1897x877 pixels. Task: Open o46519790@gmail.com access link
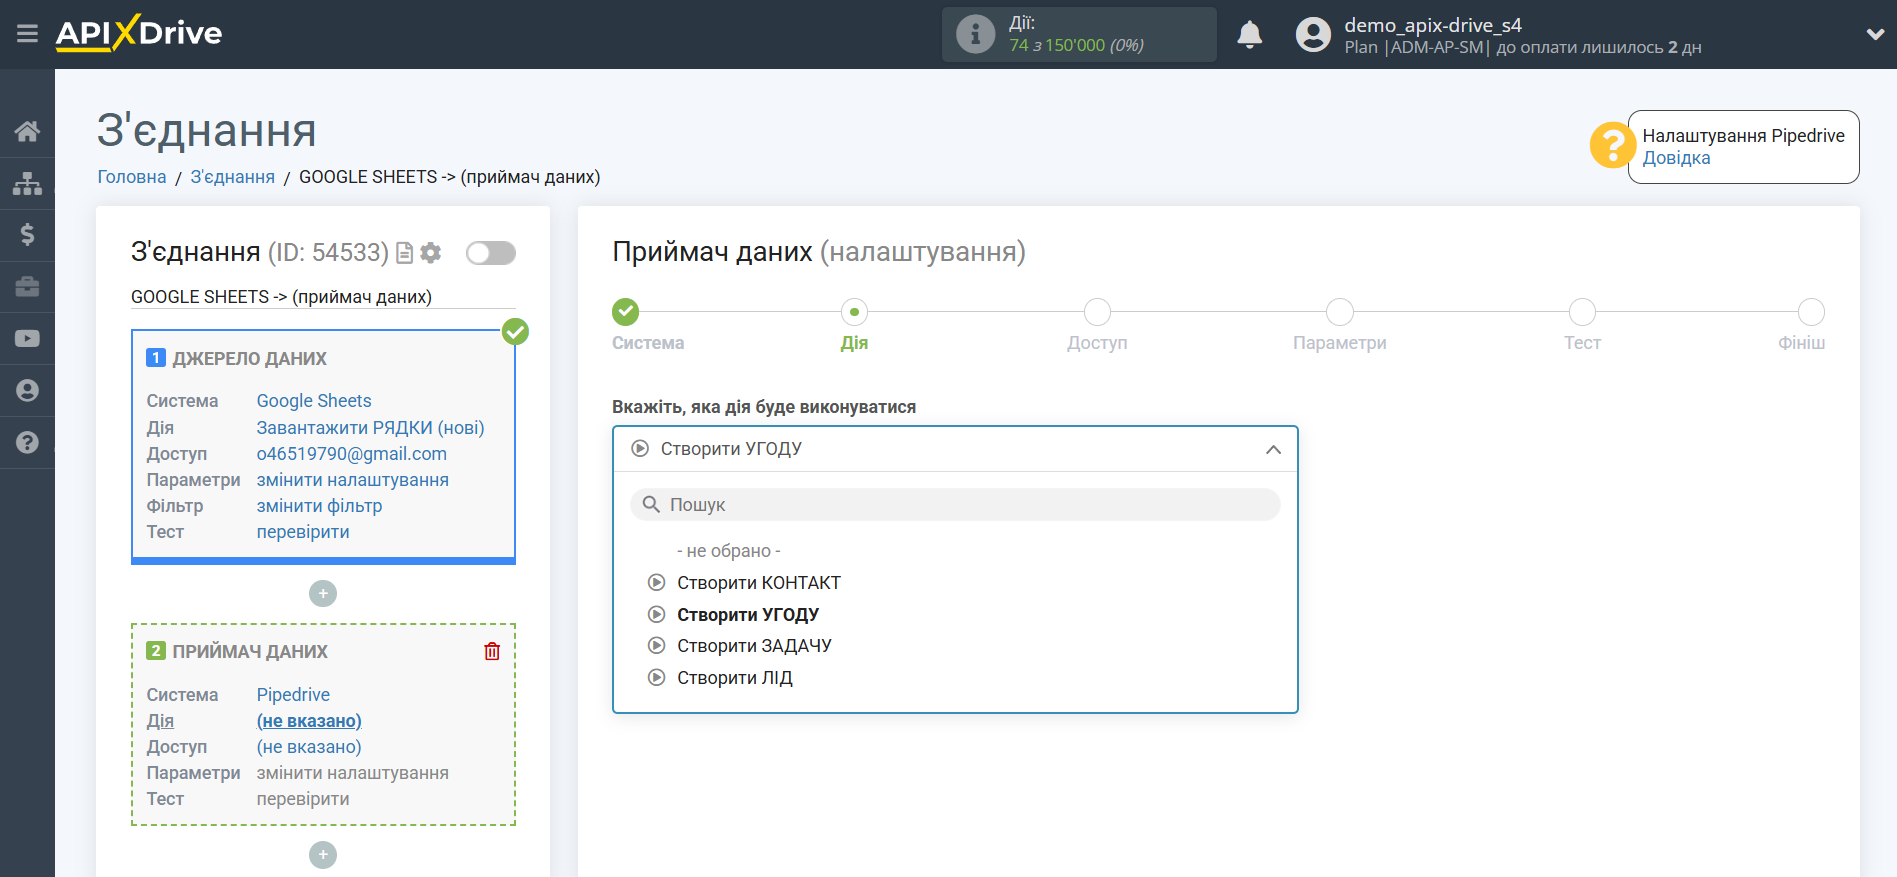[x=352, y=454]
